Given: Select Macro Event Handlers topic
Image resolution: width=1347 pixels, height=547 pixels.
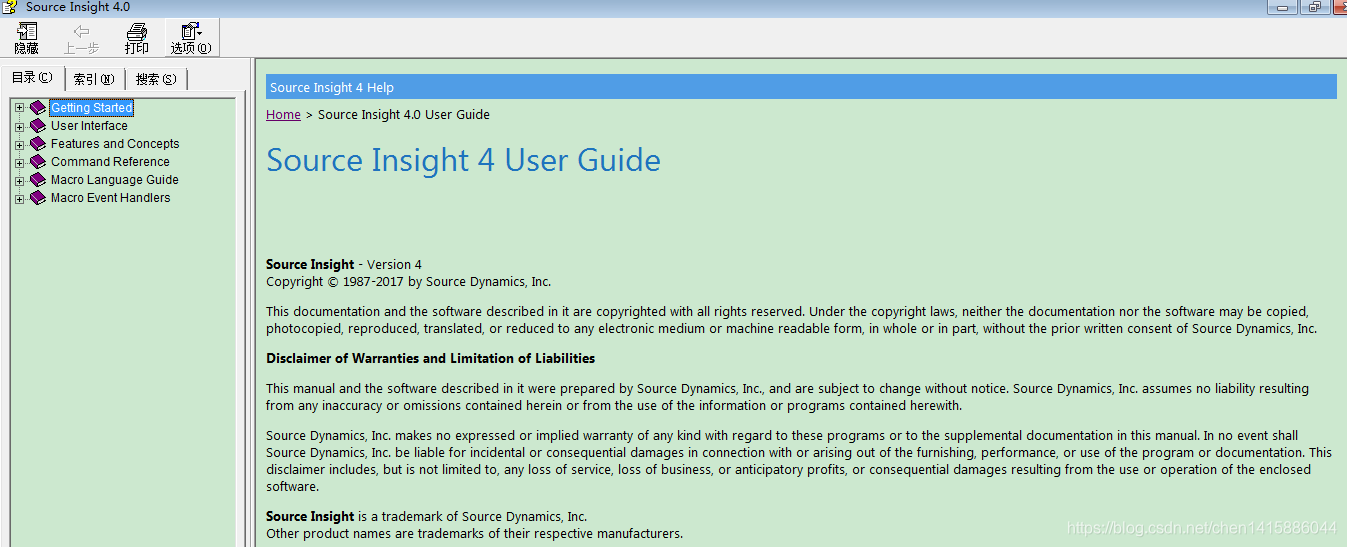Looking at the screenshot, I should [x=110, y=197].
